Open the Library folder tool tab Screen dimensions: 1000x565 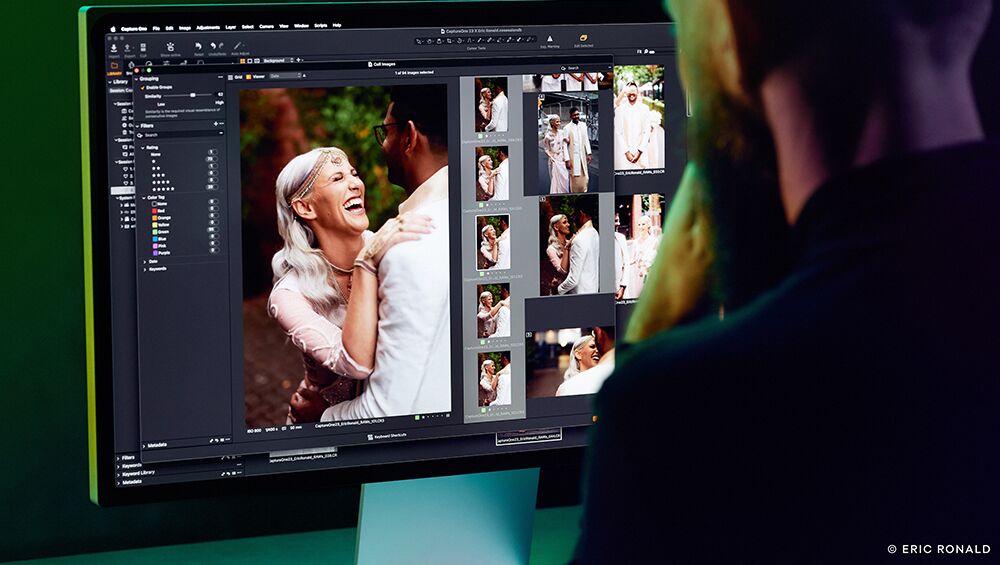pos(114,66)
